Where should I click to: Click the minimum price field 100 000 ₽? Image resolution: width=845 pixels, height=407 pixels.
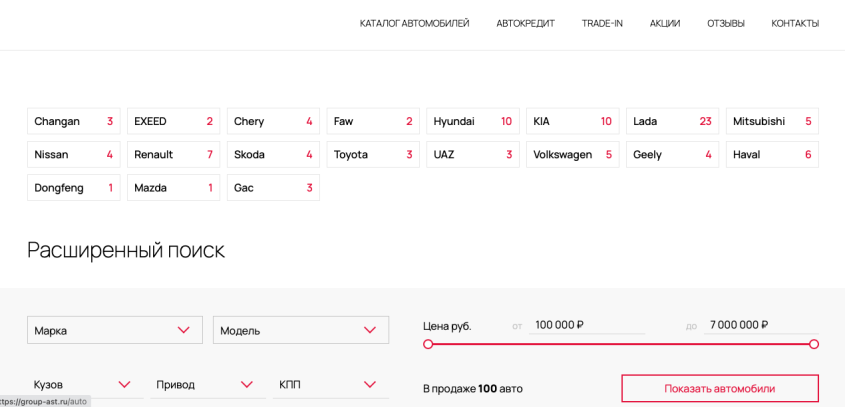(586, 325)
